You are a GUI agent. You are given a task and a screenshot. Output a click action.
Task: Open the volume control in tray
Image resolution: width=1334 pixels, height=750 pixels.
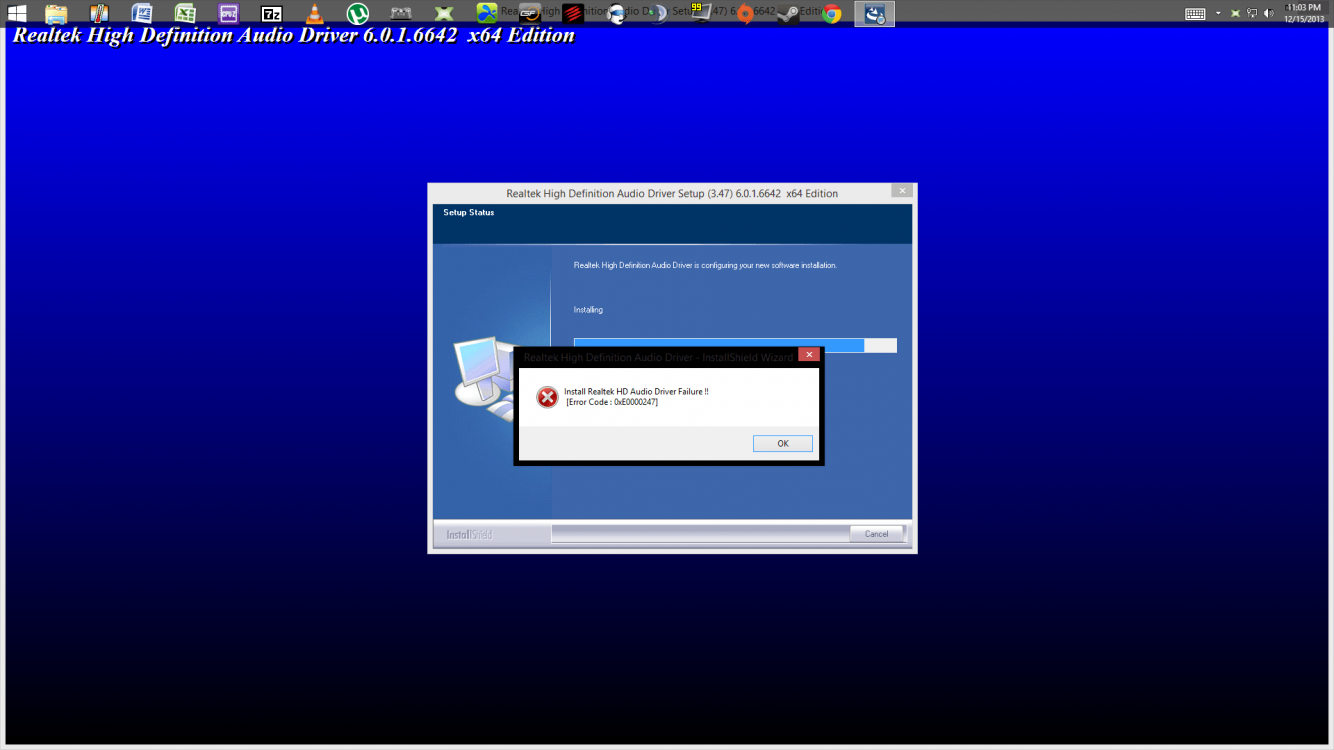click(1269, 13)
